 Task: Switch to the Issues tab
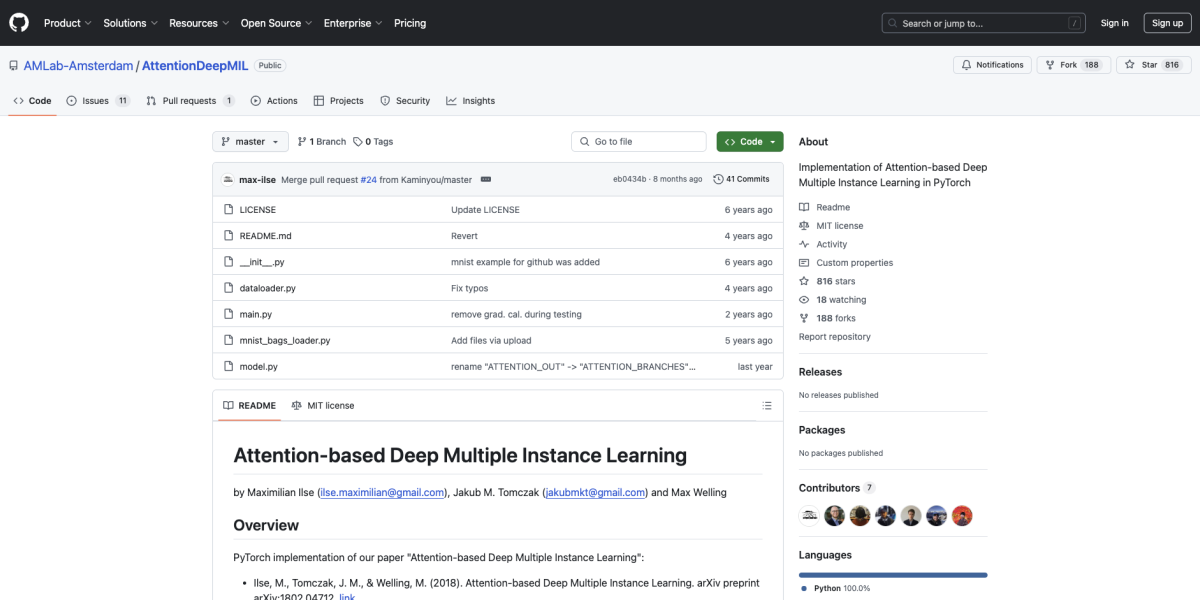[x=97, y=101]
